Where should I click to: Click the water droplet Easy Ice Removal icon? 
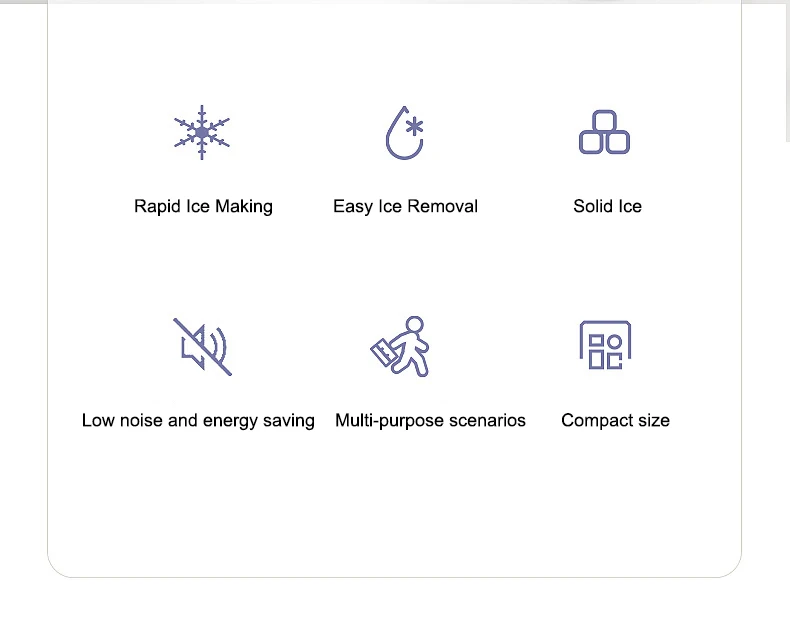click(404, 133)
